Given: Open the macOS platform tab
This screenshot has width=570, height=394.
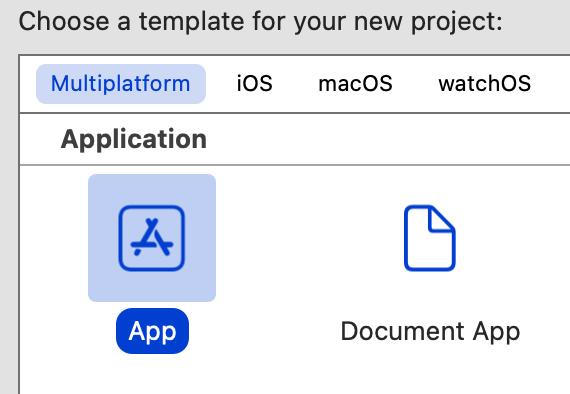Looking at the screenshot, I should pos(356,84).
